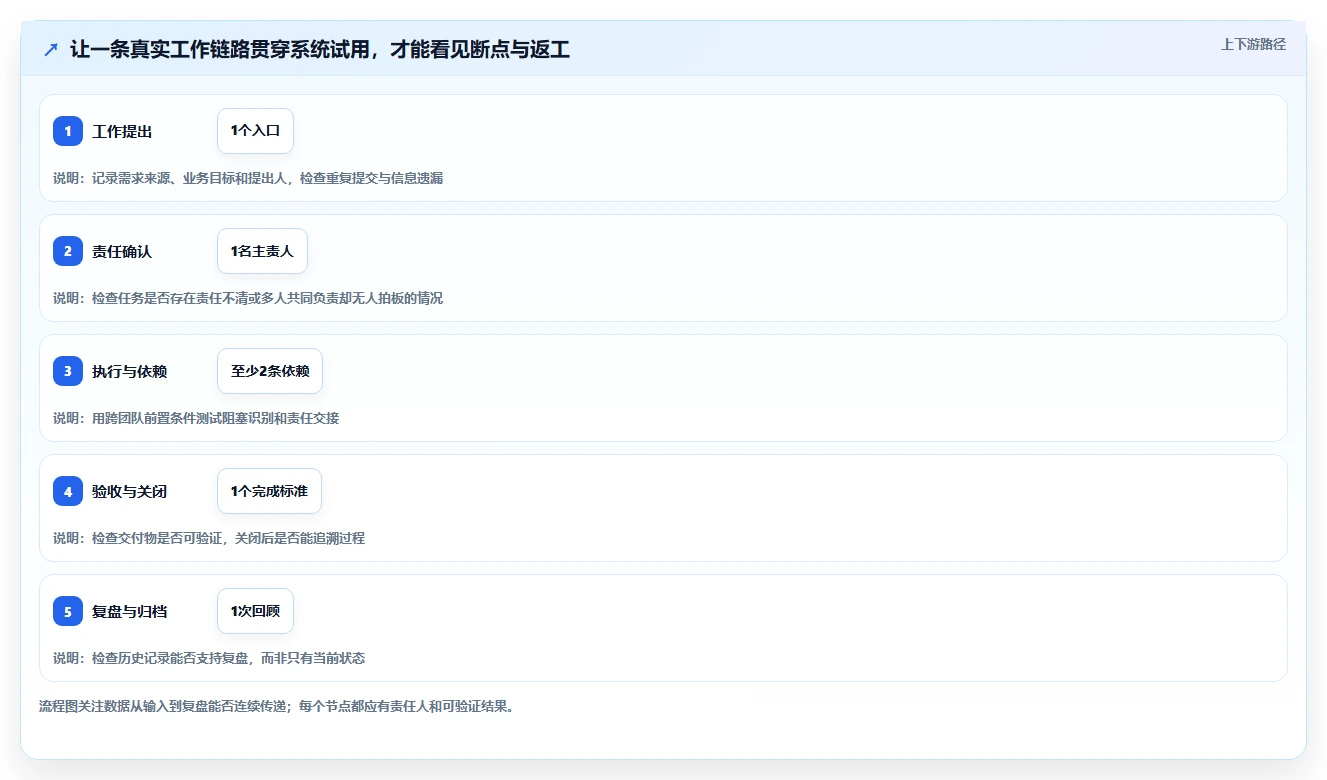Image resolution: width=1327 pixels, height=780 pixels.
Task: Click the step 3 number badge
Action: point(68,371)
